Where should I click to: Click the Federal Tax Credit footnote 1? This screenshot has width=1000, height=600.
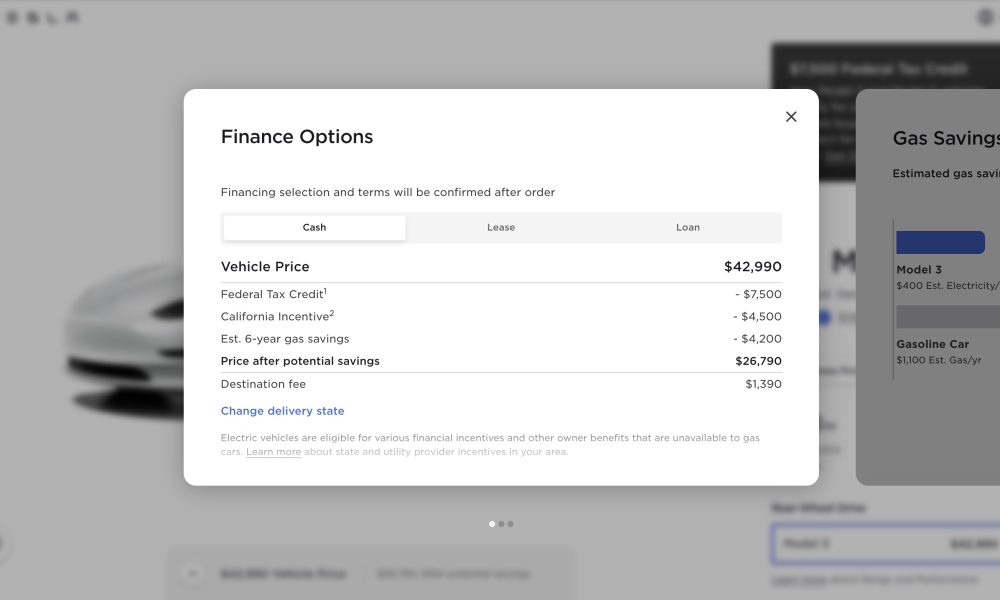(x=325, y=291)
